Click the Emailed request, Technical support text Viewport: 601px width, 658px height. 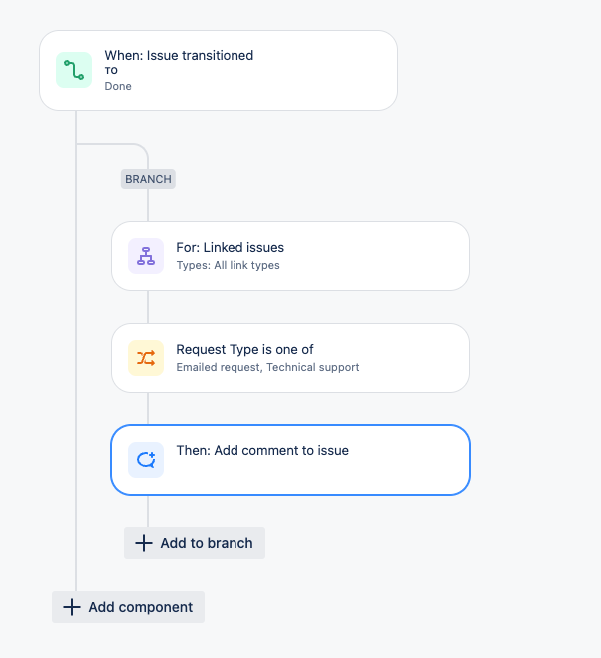[x=268, y=367]
